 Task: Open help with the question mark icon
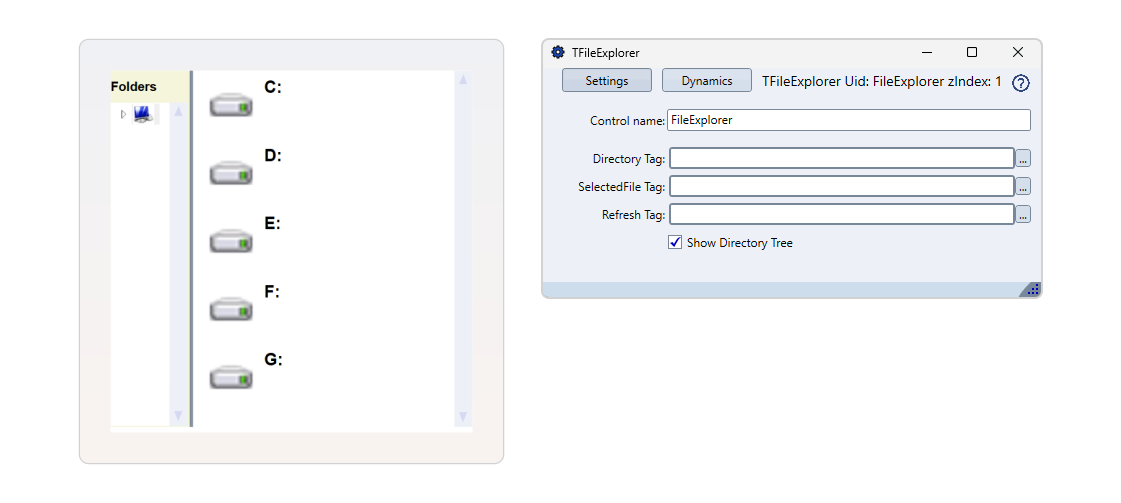pos(1020,83)
